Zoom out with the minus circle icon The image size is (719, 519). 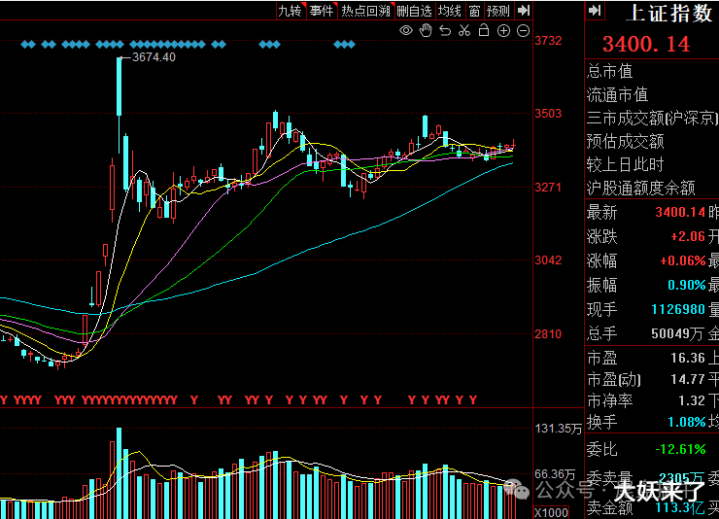pyautogui.click(x=523, y=31)
